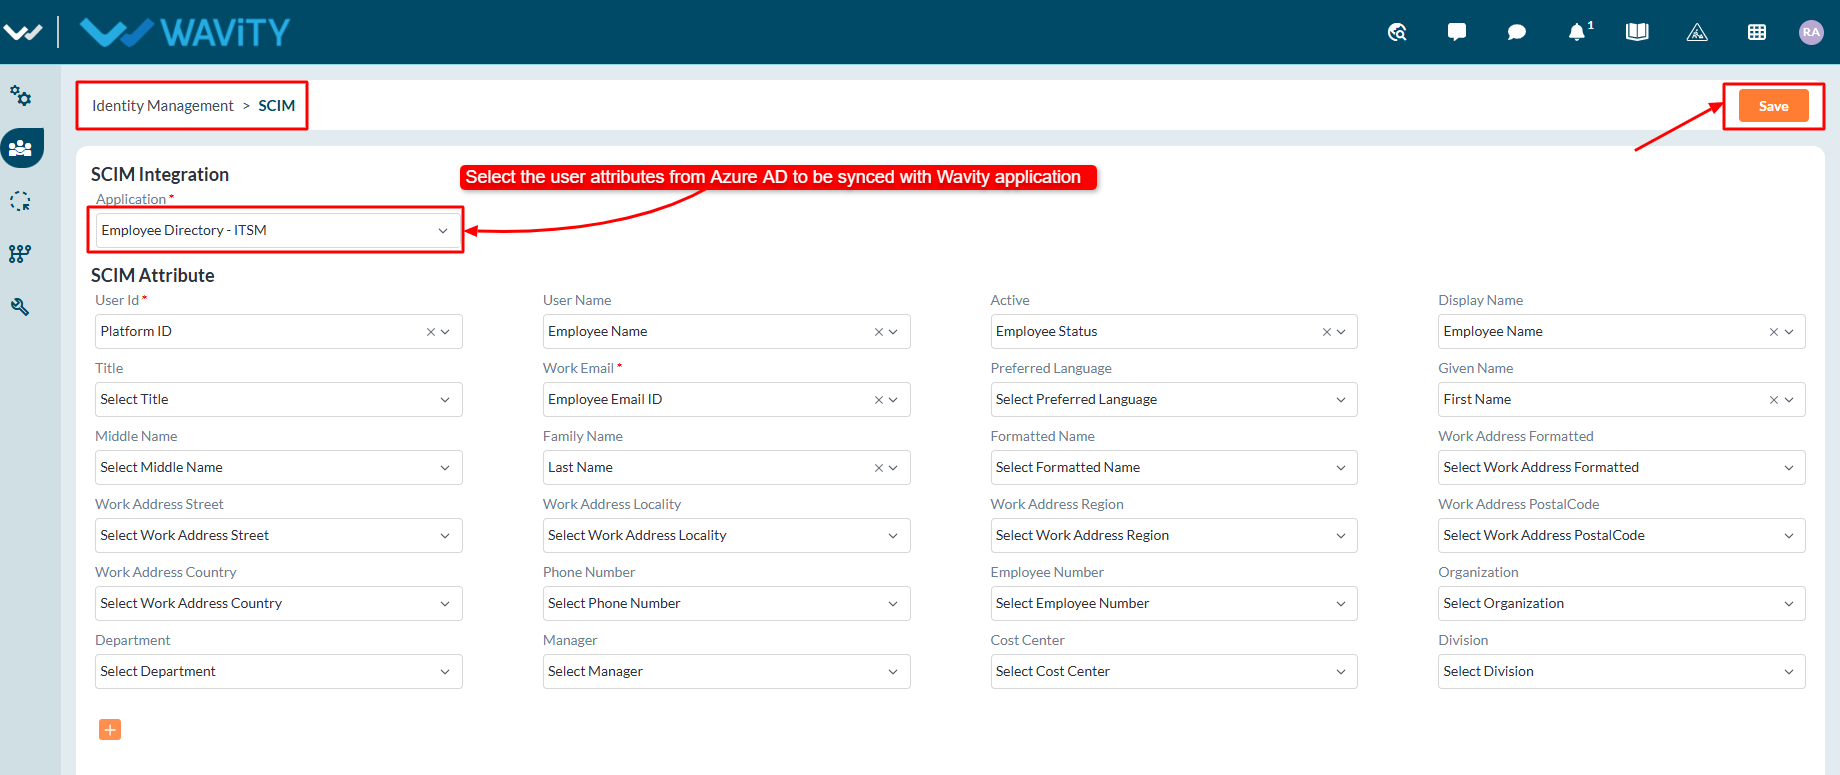The height and width of the screenshot is (775, 1840).
Task: Click the Wavity logo
Action: click(185, 32)
